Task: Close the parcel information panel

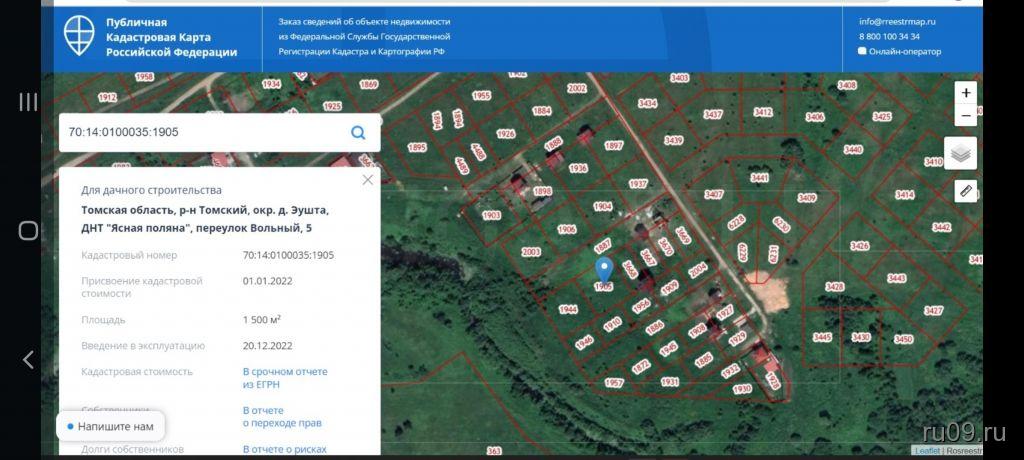Action: (x=367, y=180)
